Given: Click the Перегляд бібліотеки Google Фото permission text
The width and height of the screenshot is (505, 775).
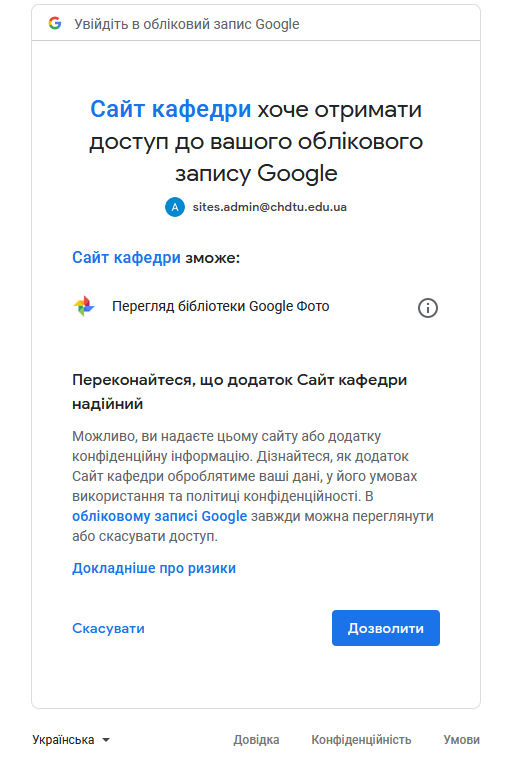Looking at the screenshot, I should pyautogui.click(x=220, y=306).
